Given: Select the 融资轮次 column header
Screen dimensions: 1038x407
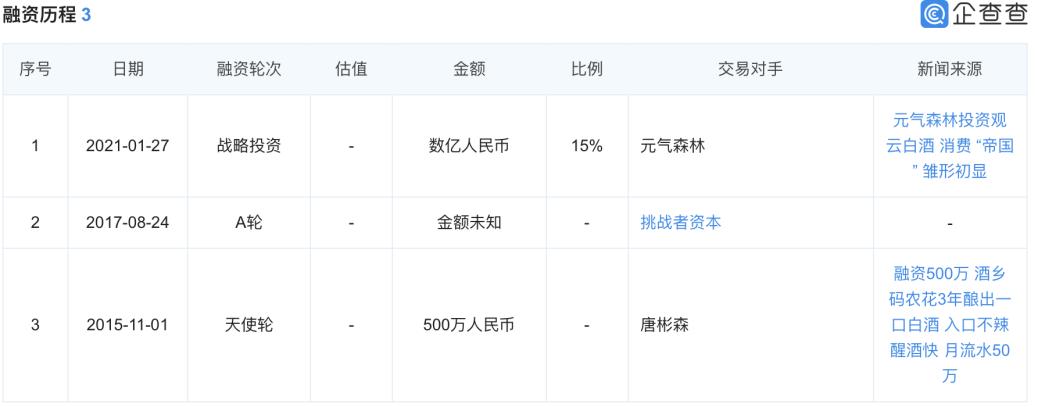Looking at the screenshot, I should pyautogui.click(x=249, y=69).
